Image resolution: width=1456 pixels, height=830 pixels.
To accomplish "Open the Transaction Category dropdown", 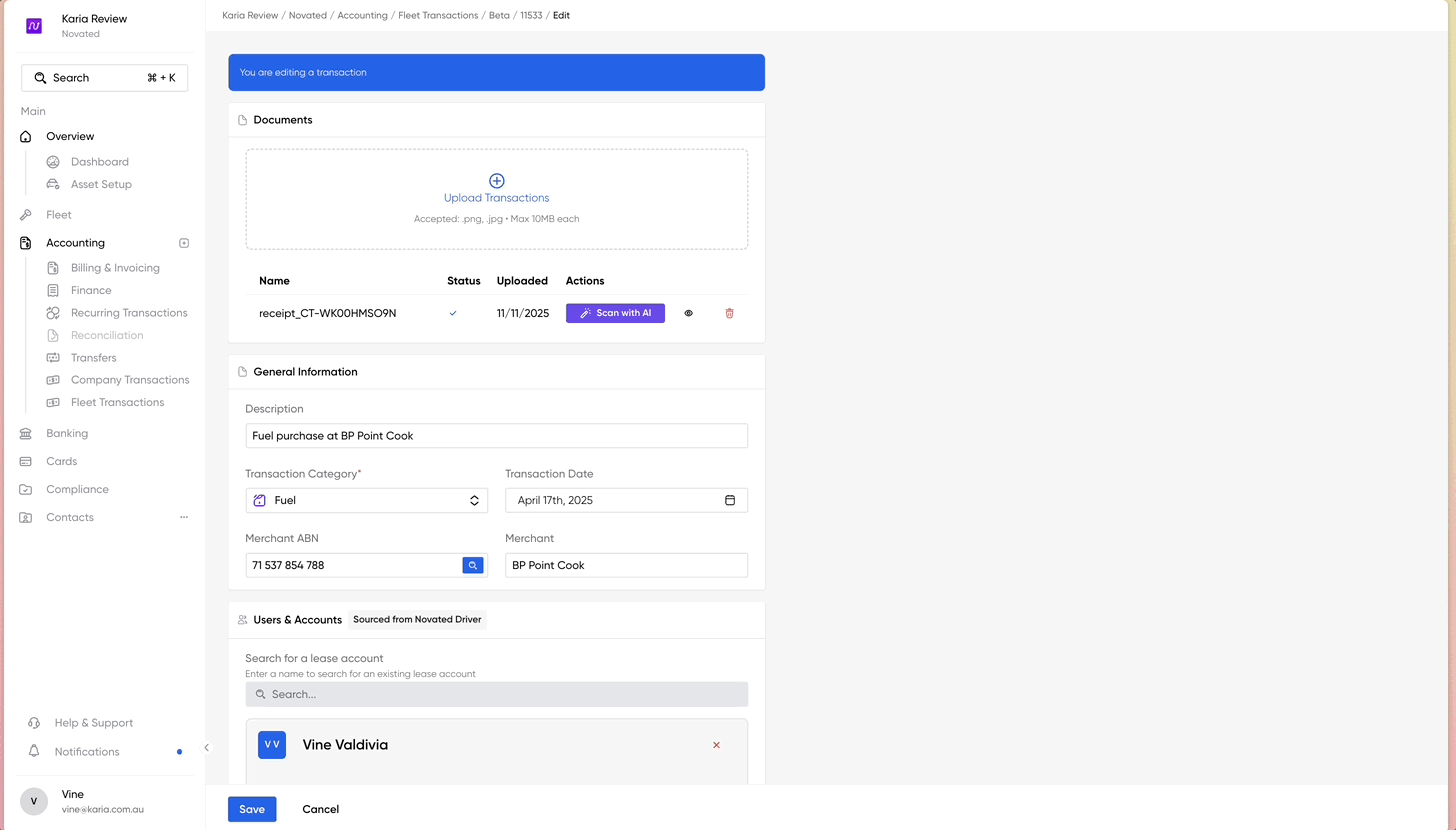I will pyautogui.click(x=366, y=500).
